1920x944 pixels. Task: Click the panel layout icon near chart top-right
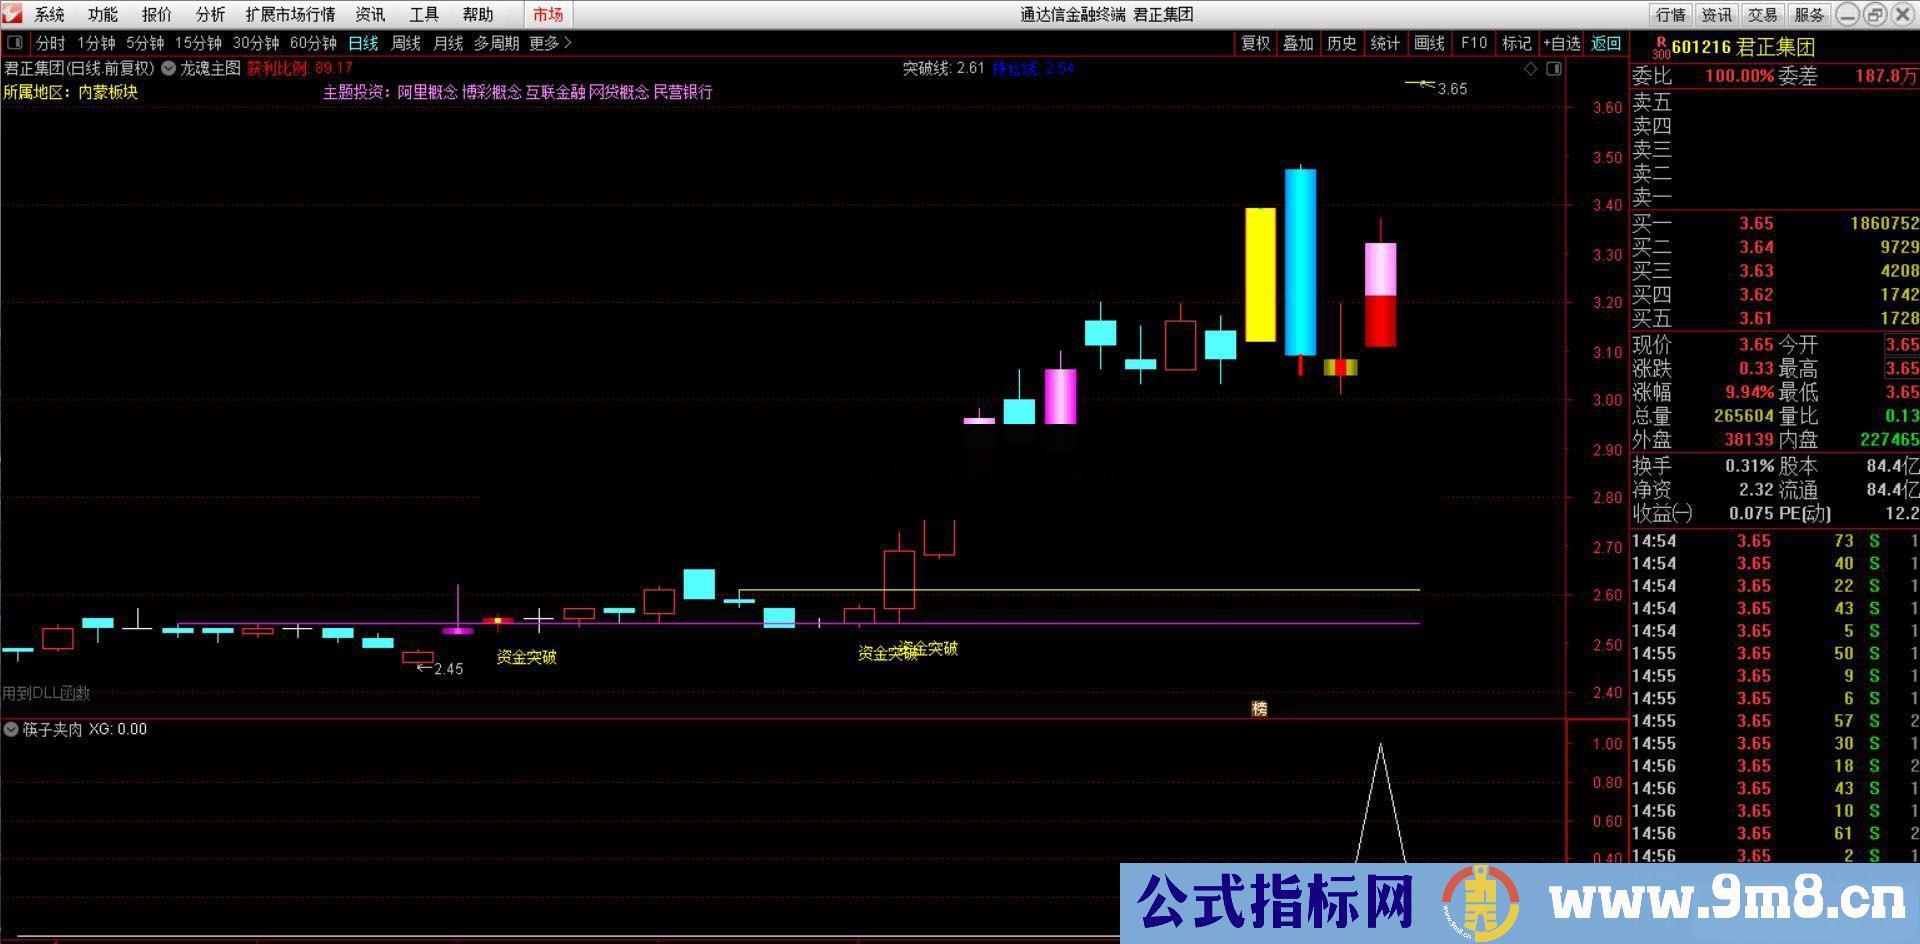pyautogui.click(x=1554, y=68)
